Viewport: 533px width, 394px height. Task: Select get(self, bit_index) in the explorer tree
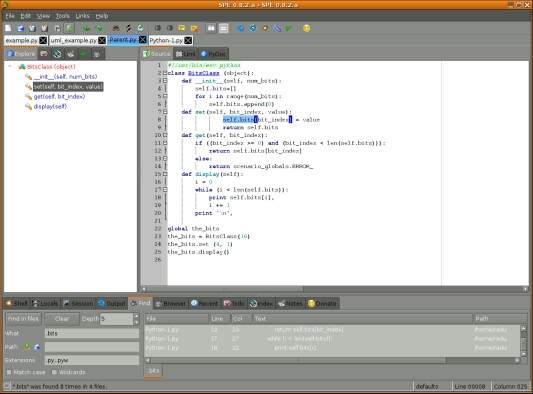(x=59, y=97)
